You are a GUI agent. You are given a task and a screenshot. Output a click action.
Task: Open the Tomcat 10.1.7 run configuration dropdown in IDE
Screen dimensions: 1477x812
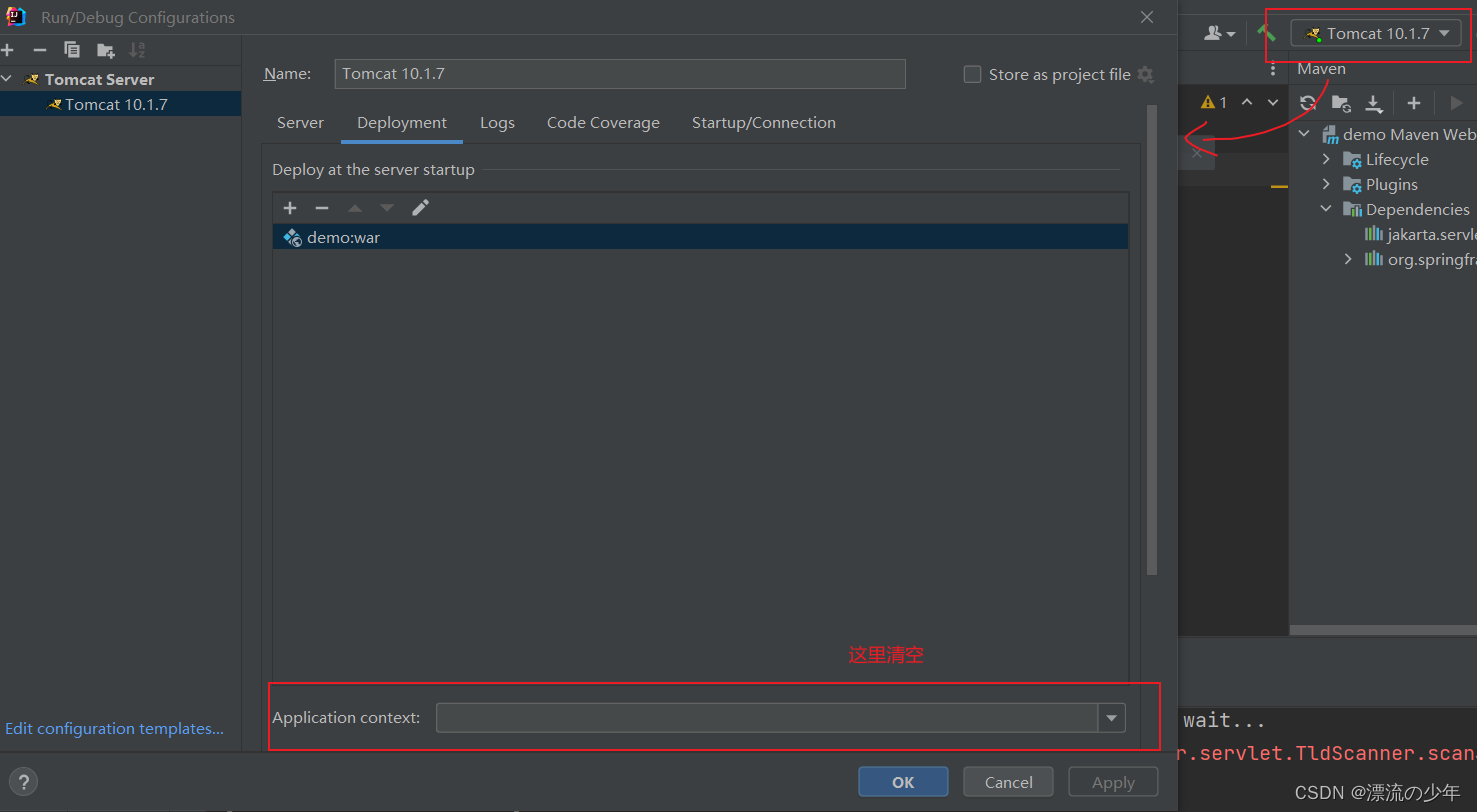click(x=1376, y=33)
